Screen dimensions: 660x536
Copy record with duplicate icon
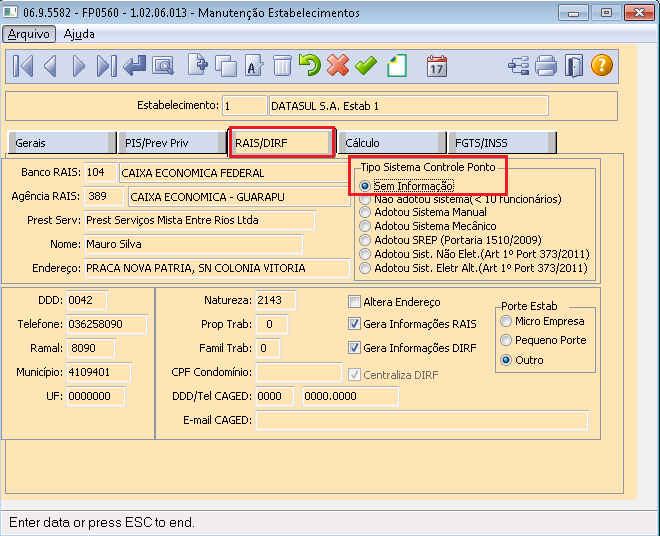pyautogui.click(x=226, y=66)
